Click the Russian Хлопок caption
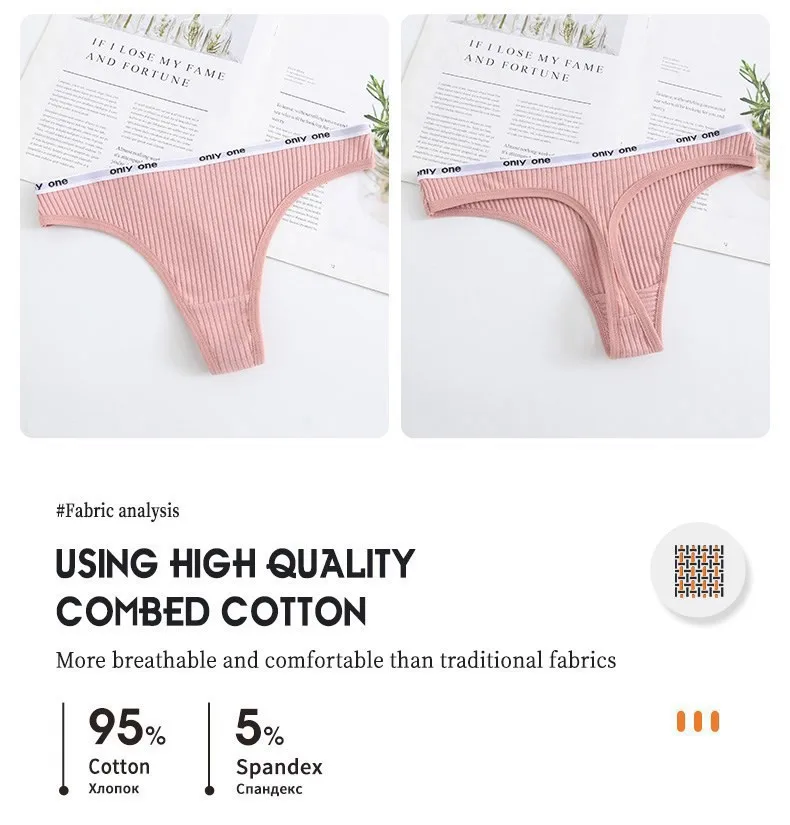The image size is (790, 825). coord(114,789)
